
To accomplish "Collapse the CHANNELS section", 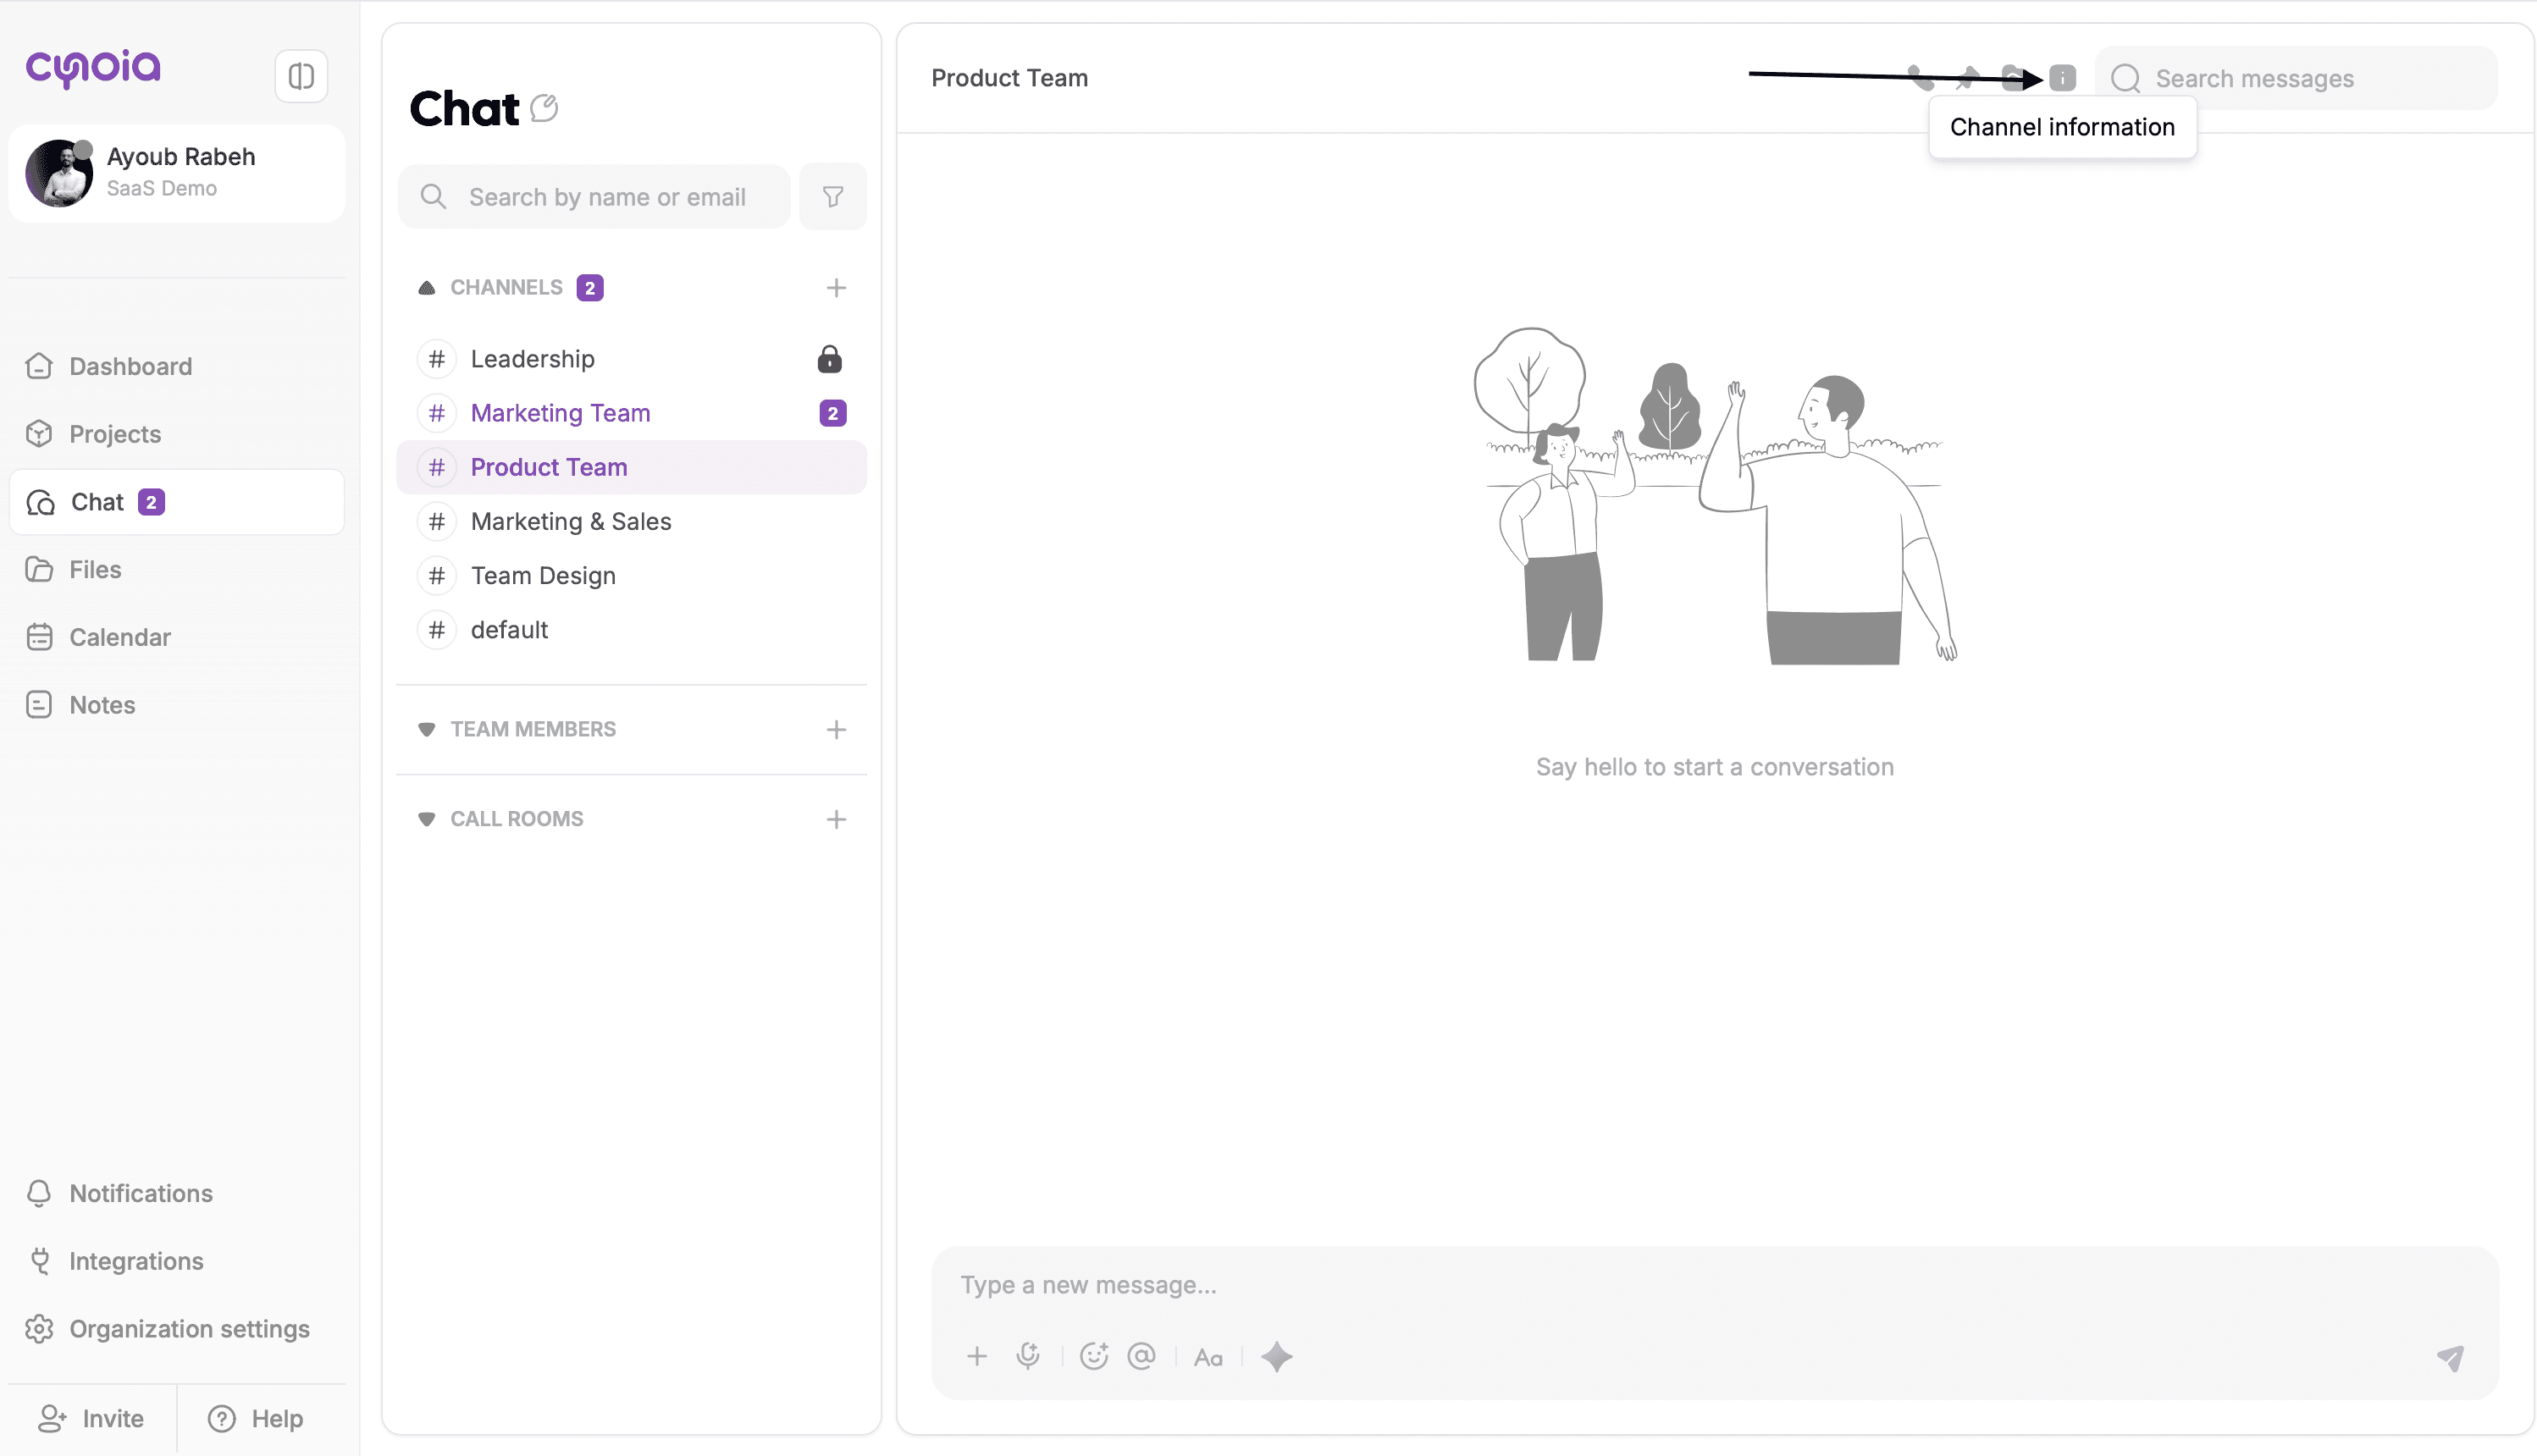I will pos(427,288).
